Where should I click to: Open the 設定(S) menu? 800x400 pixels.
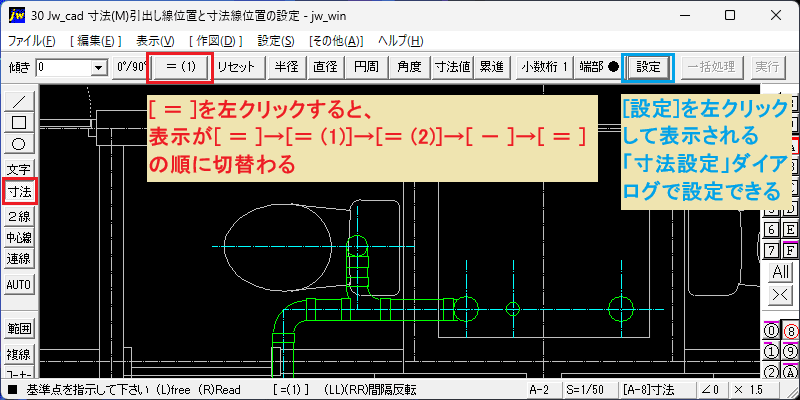[x=276, y=41]
